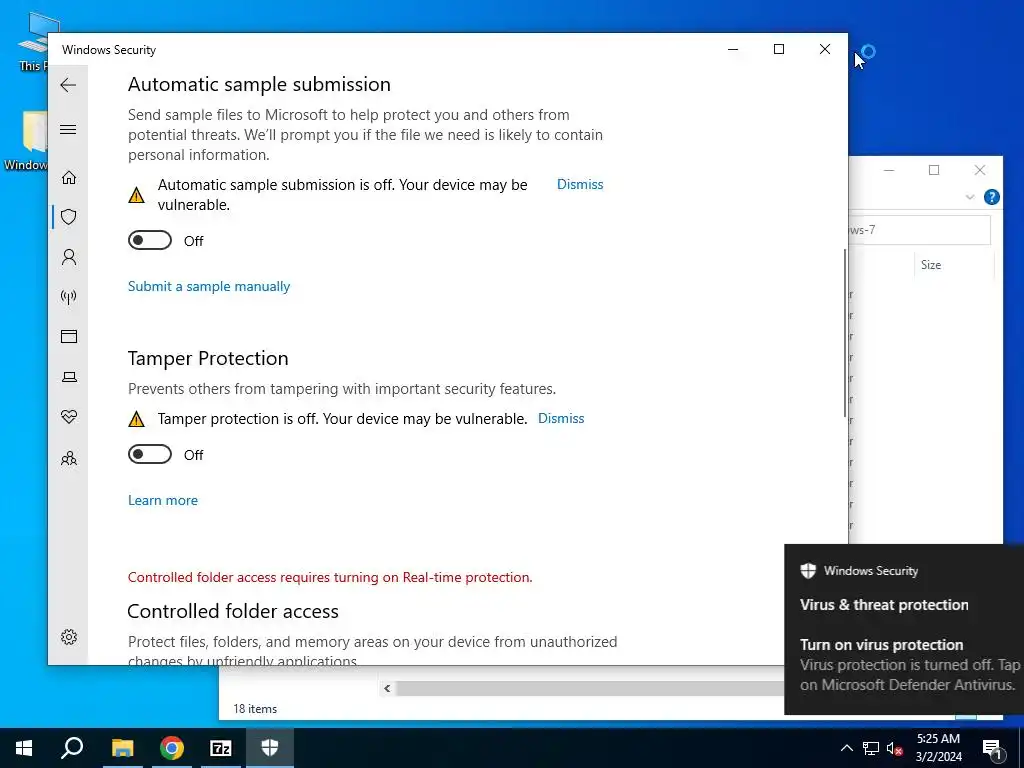The height and width of the screenshot is (768, 1024).
Task: Expand the ribbon chevron in File Explorer
Action: [970, 197]
